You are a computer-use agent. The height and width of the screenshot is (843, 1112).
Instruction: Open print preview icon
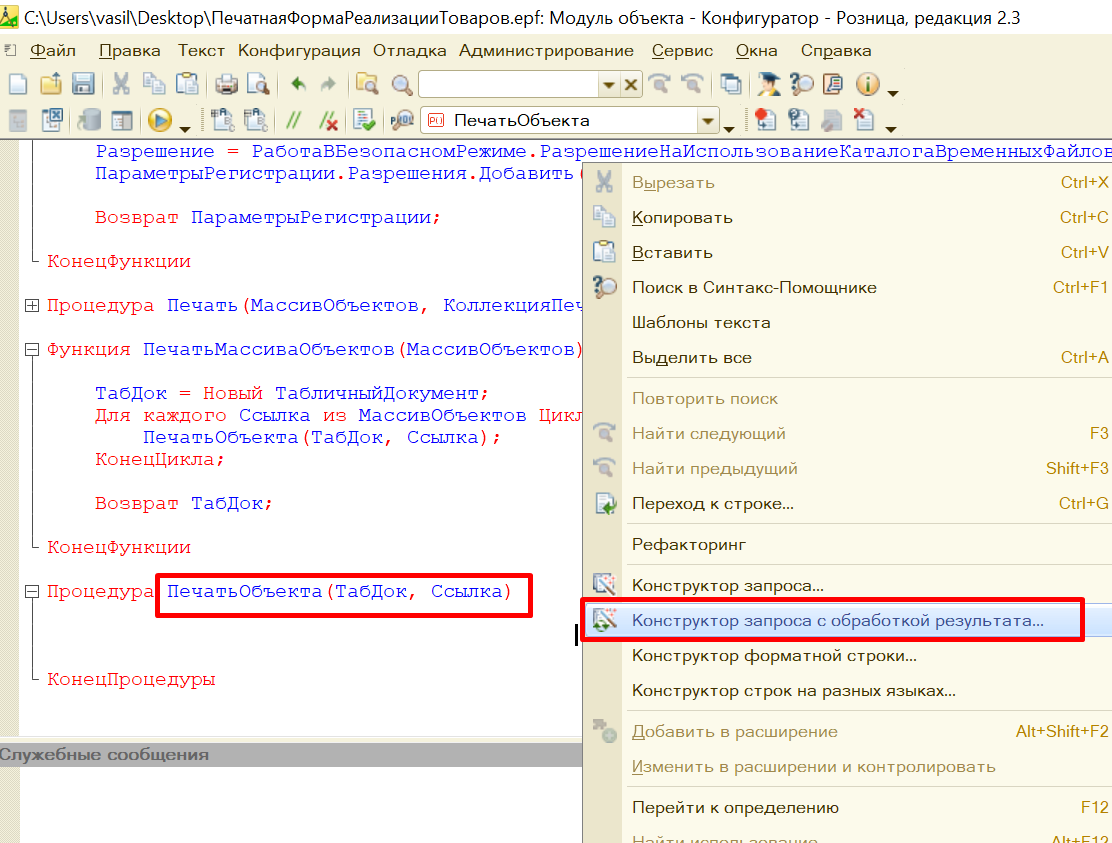click(x=258, y=84)
